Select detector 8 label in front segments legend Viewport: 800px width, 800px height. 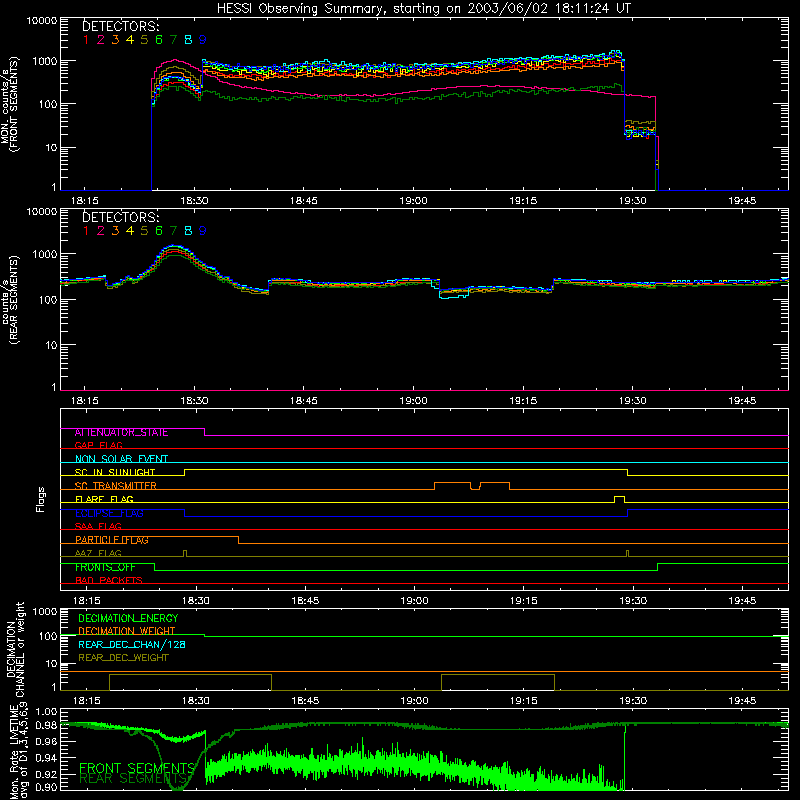coord(188,40)
